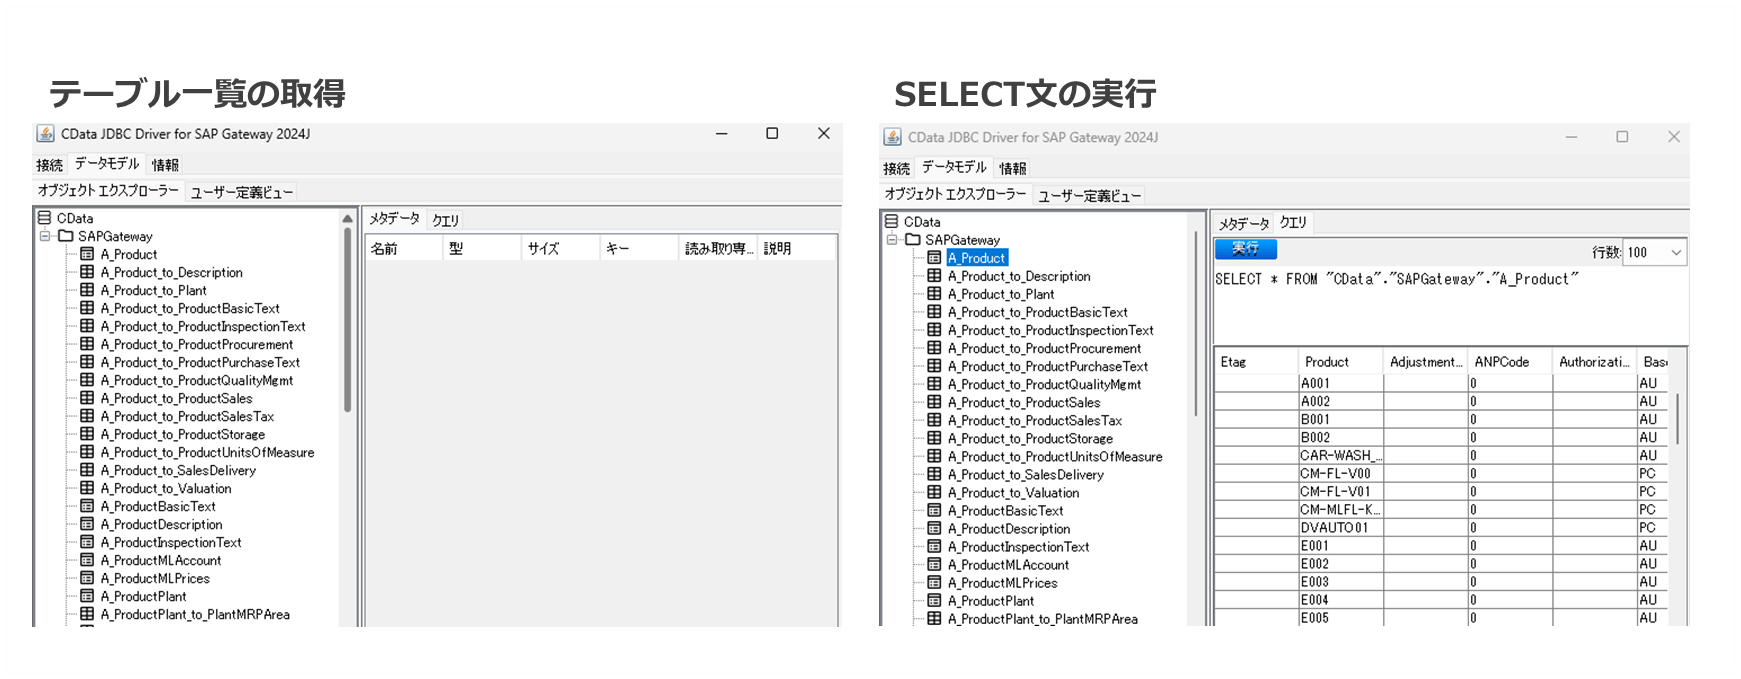Click the CData database icon in left window
Screen dimensions: 1741x679
pyautogui.click(x=44, y=217)
